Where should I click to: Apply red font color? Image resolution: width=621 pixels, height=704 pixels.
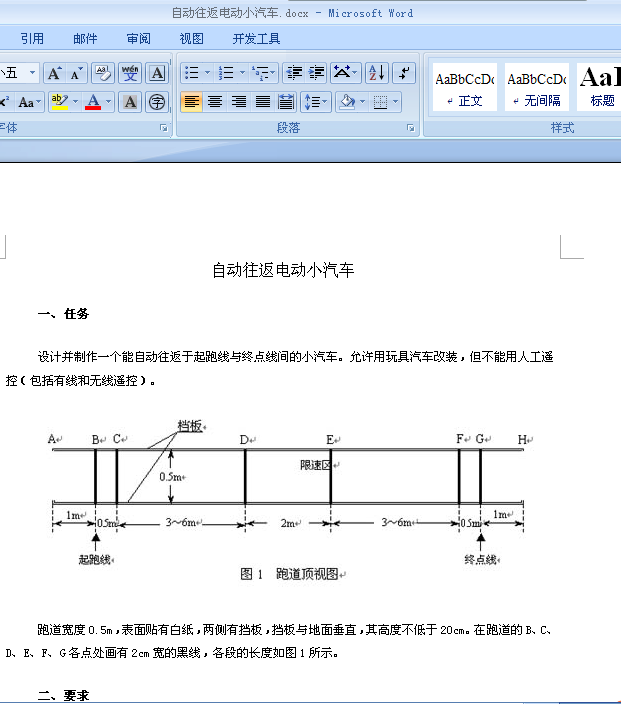tap(93, 102)
